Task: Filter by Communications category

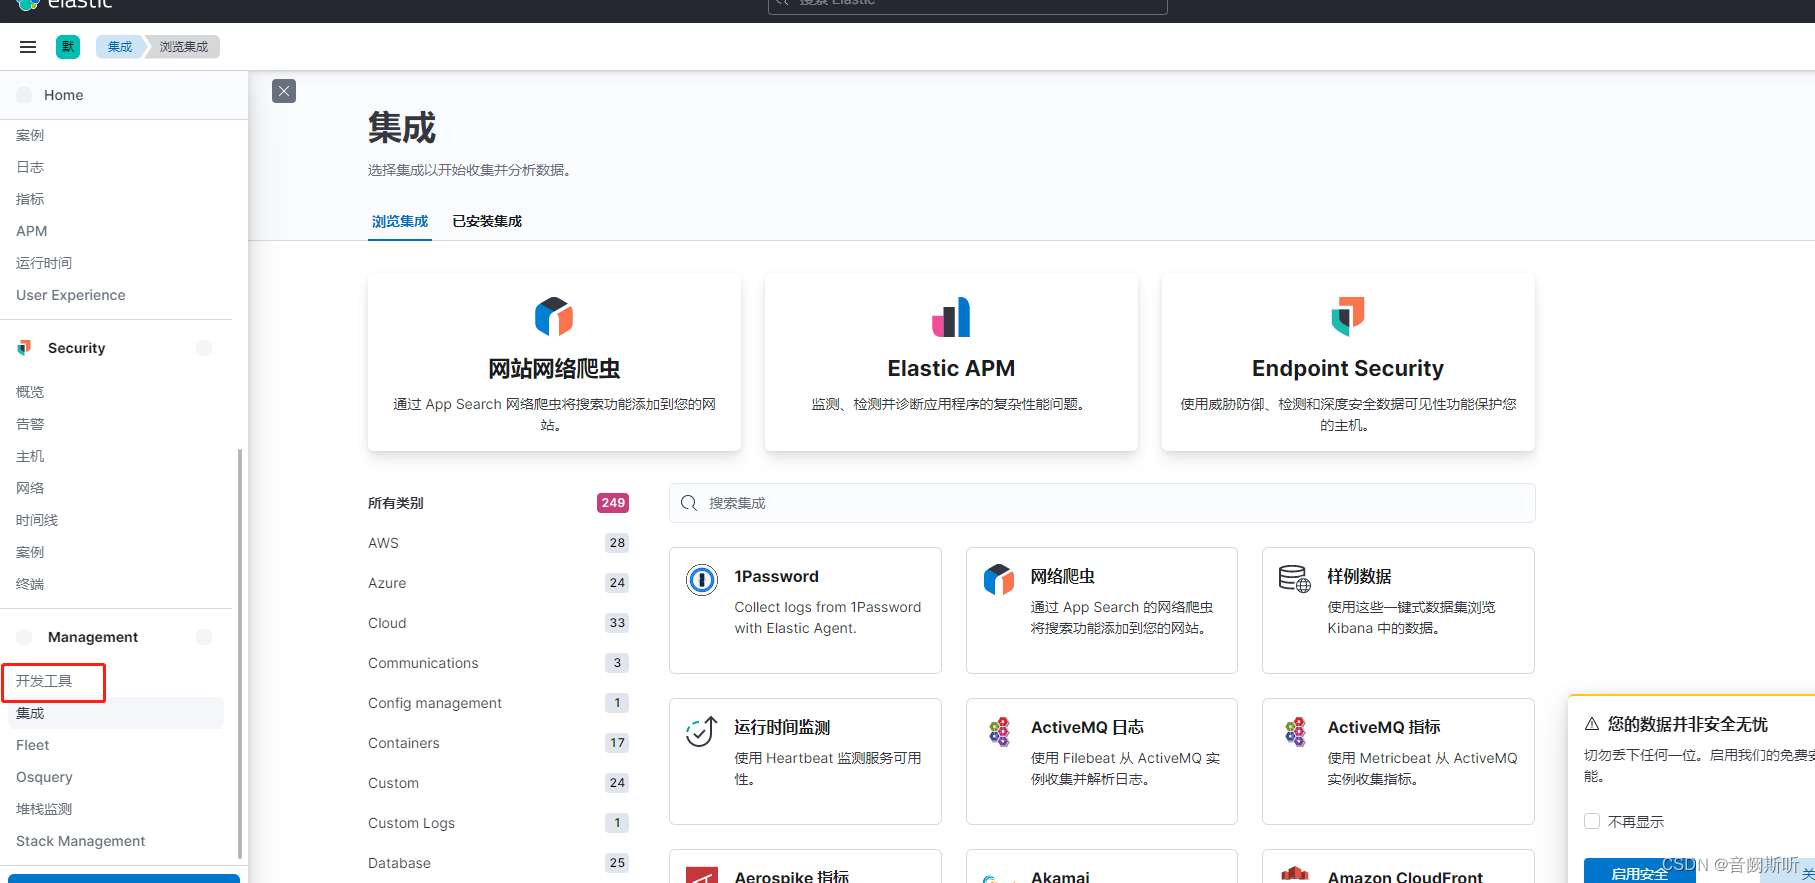Action: [x=498, y=663]
